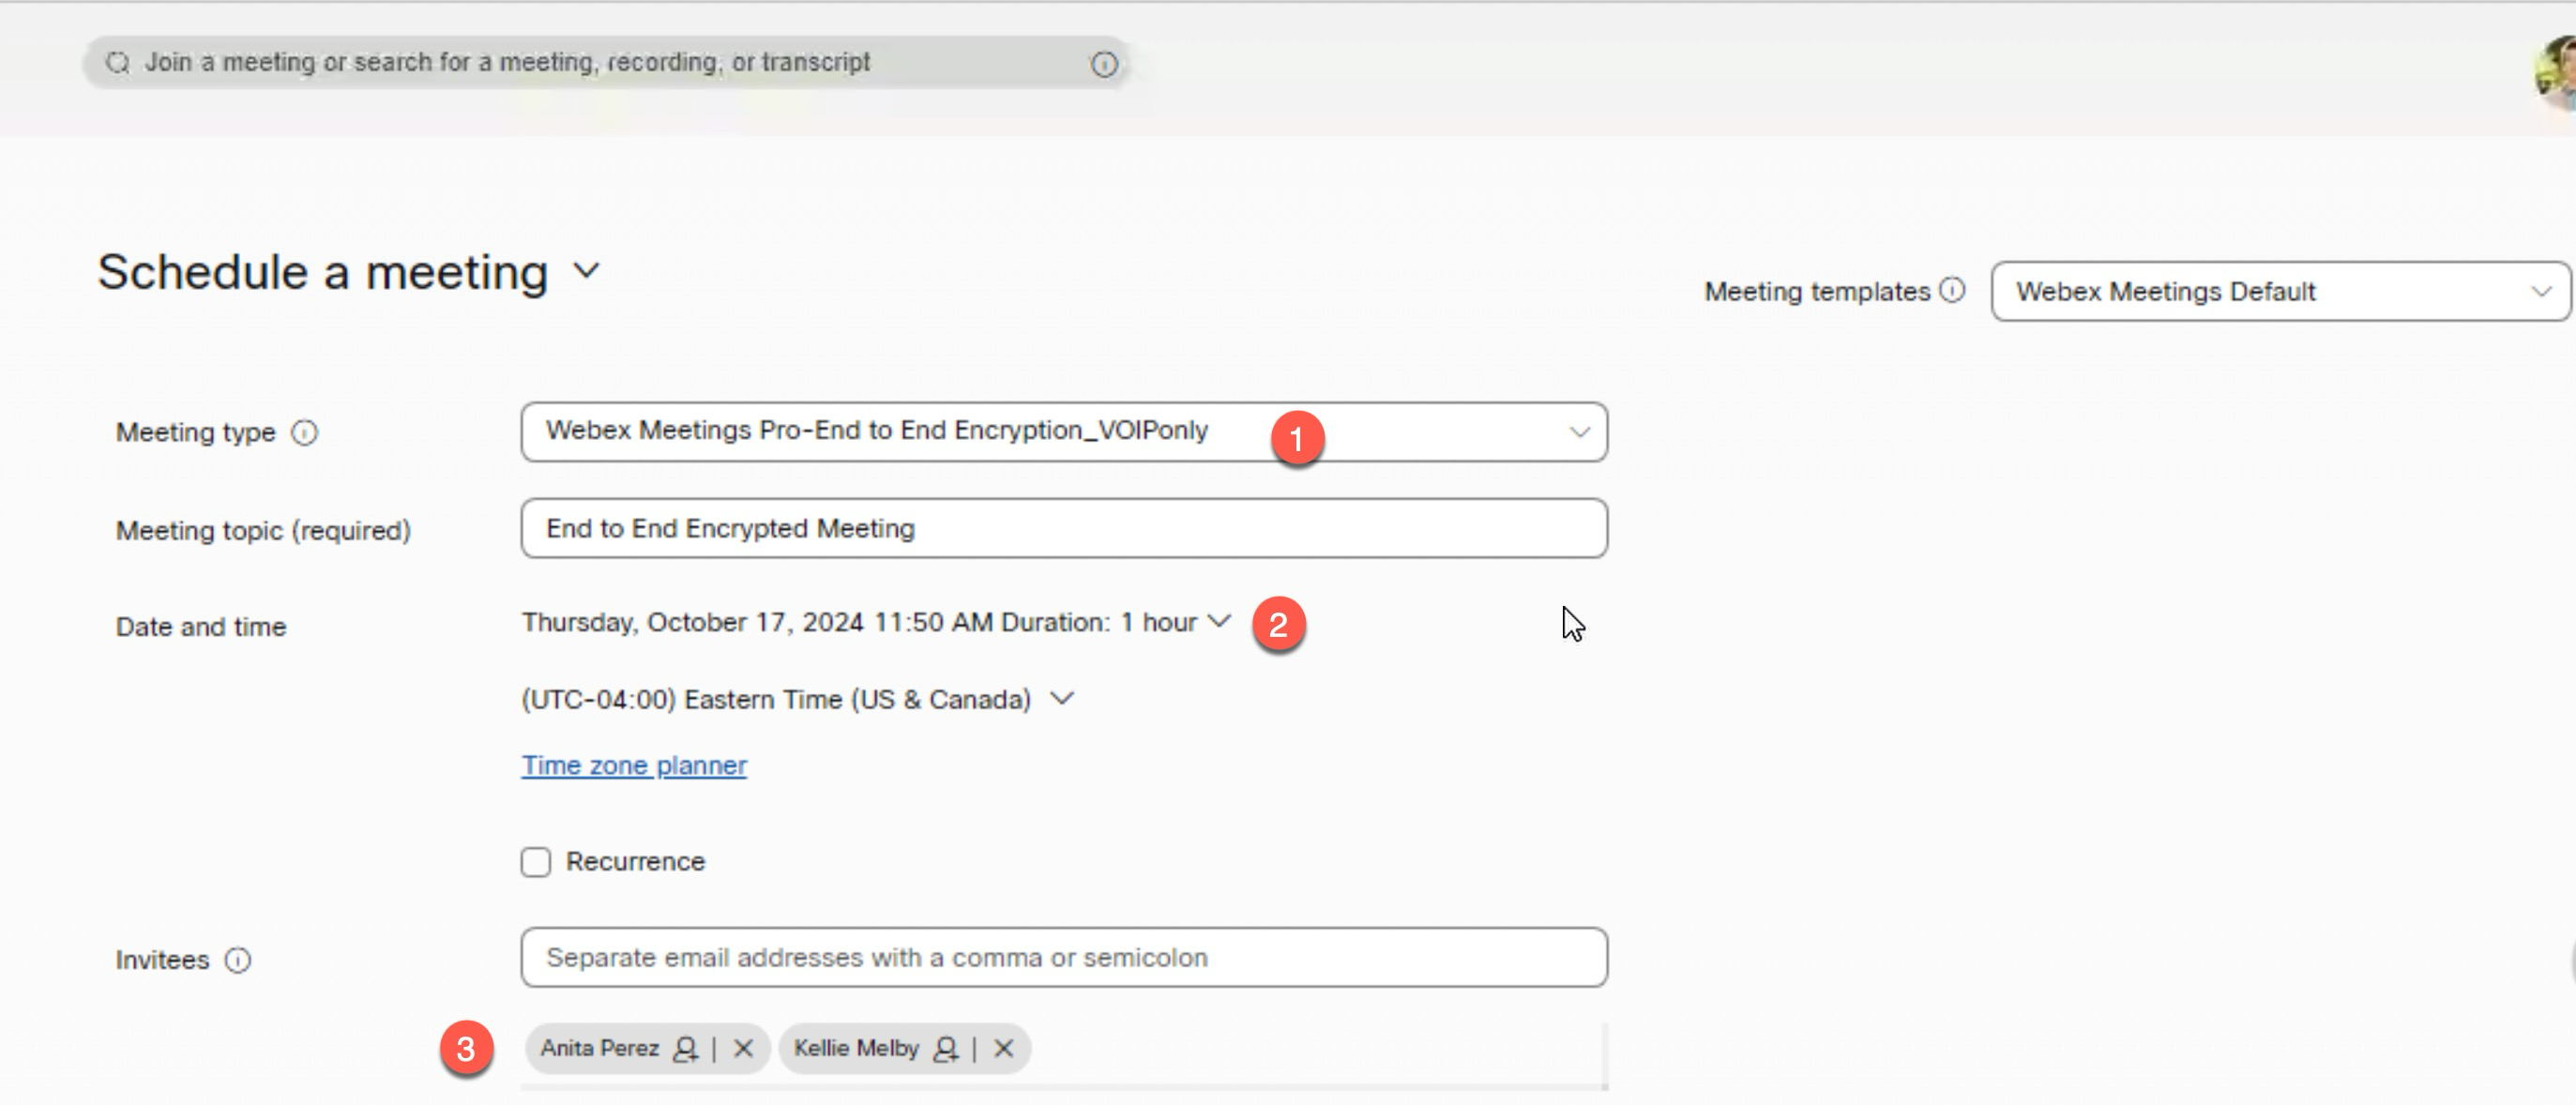Open the user profile avatar
The image size is (2576, 1105).
2556,70
